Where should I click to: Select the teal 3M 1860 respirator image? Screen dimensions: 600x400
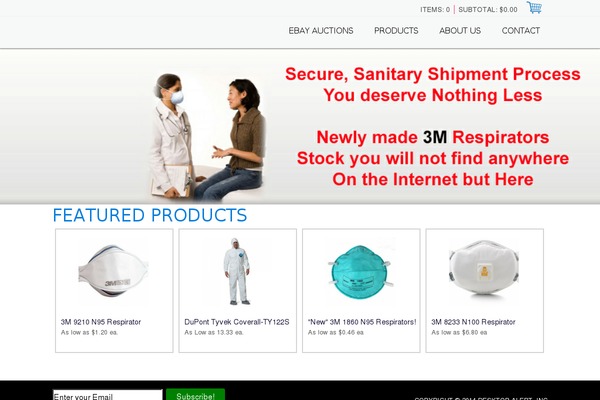[360, 272]
